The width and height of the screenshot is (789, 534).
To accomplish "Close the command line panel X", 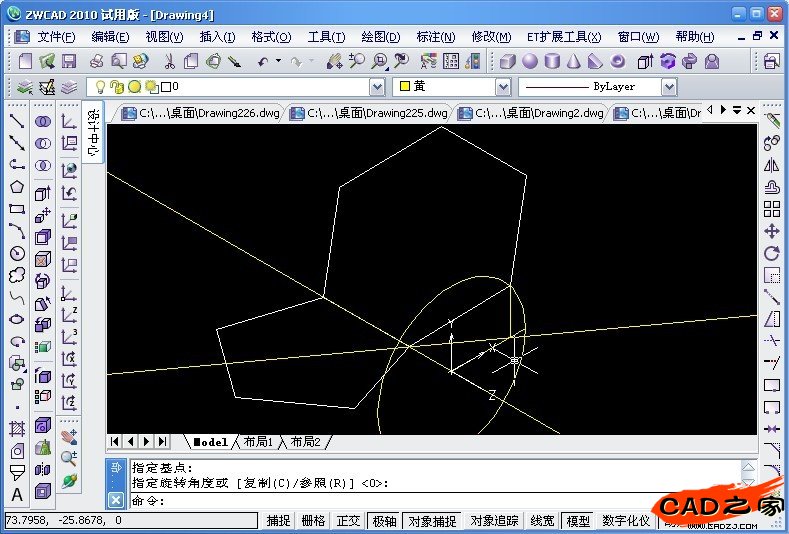I will click(x=116, y=500).
